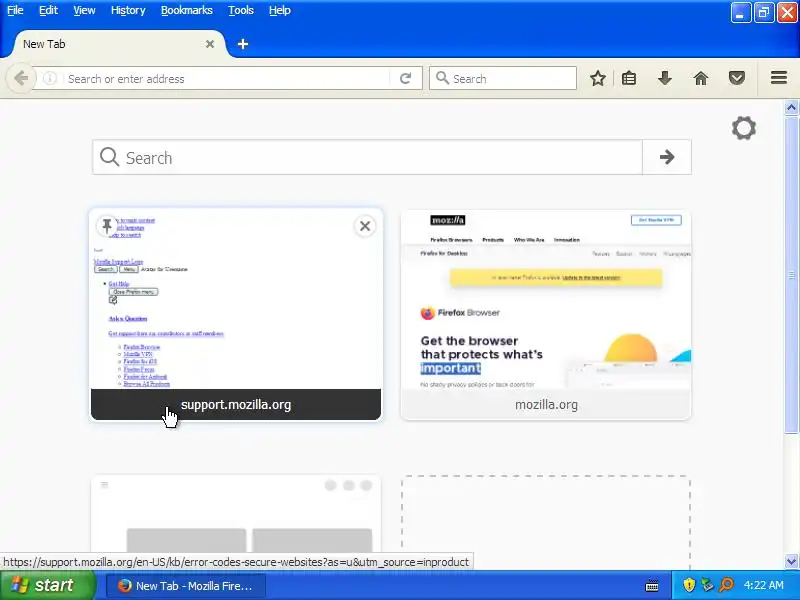Open new tab page settings gear
Viewport: 800px width, 600px height.
pyautogui.click(x=743, y=128)
